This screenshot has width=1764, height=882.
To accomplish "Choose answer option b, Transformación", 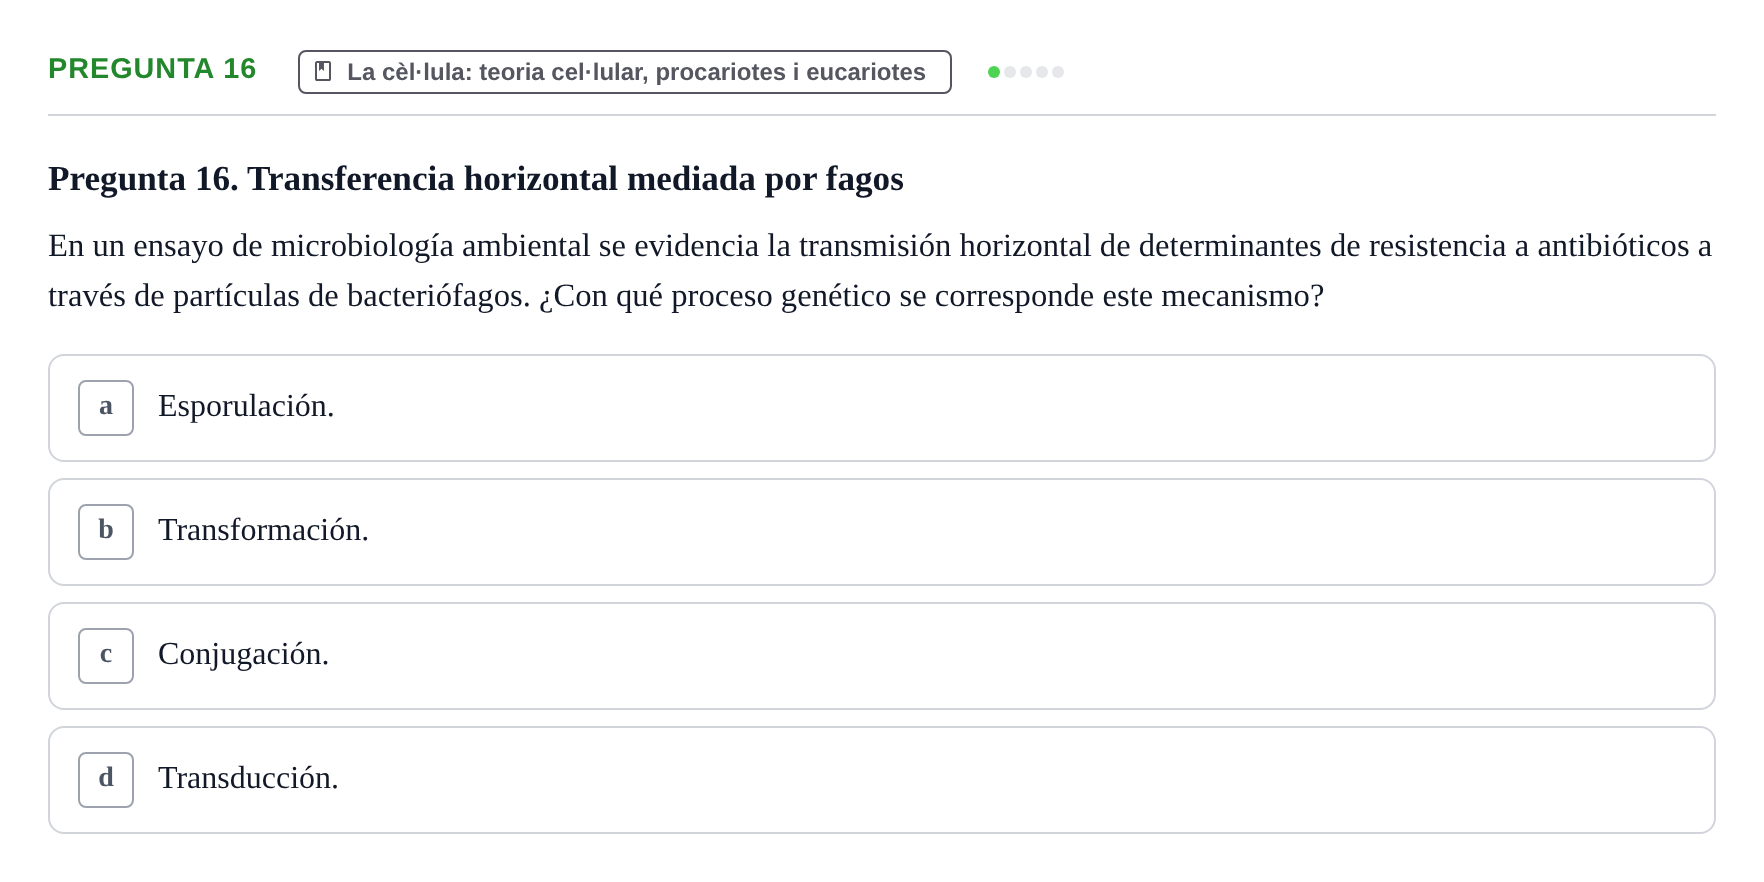I will click(x=882, y=532).
